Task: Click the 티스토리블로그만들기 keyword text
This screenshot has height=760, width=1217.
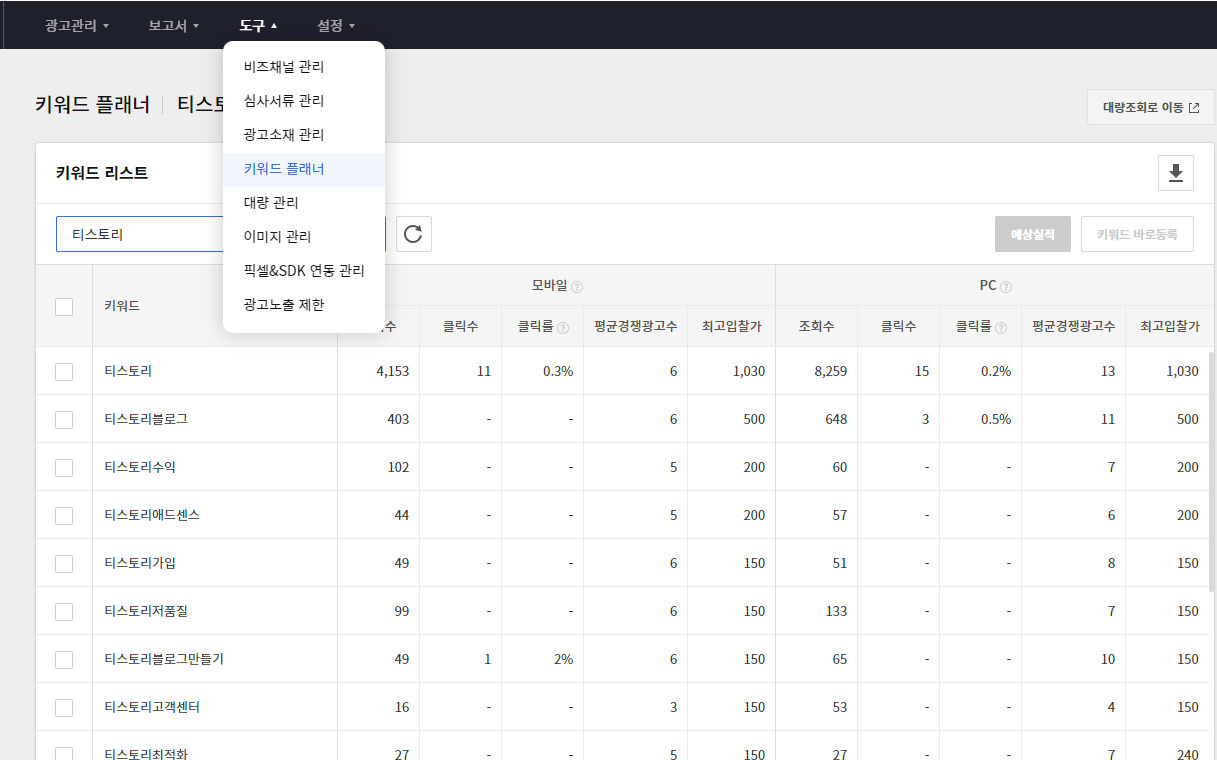Action: coord(164,659)
